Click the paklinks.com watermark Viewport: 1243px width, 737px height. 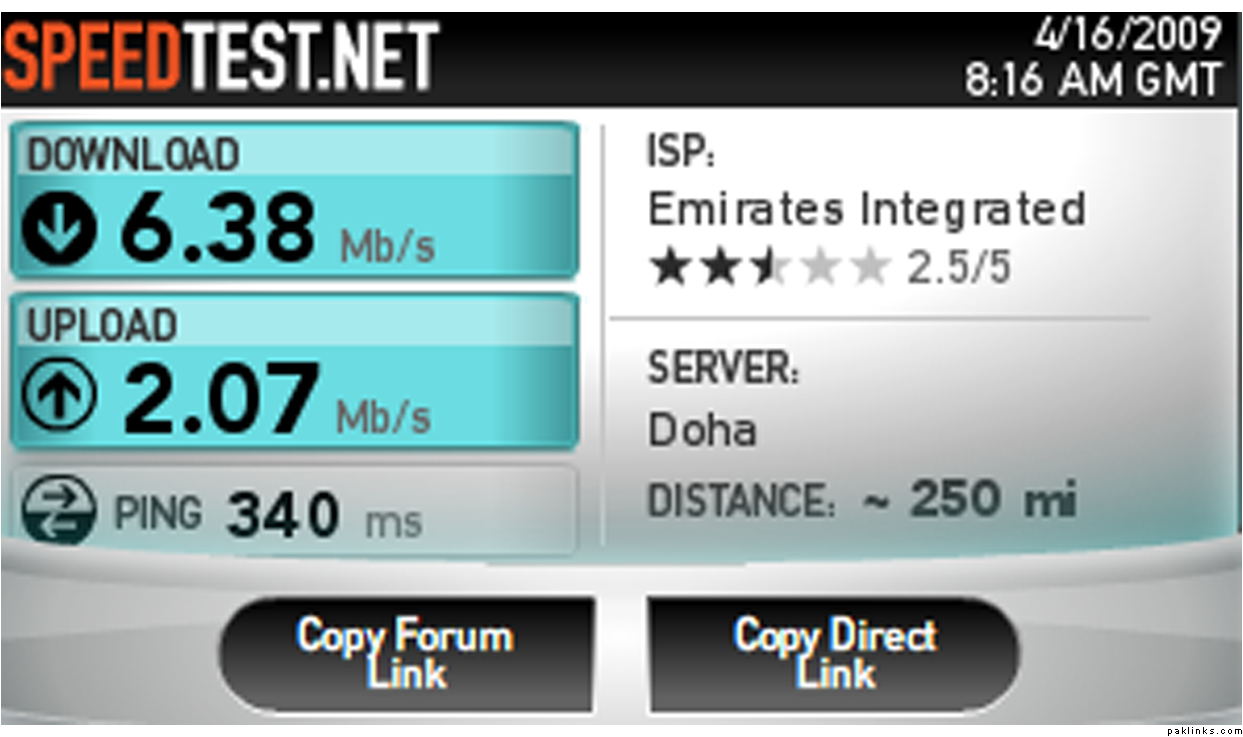1203,731
